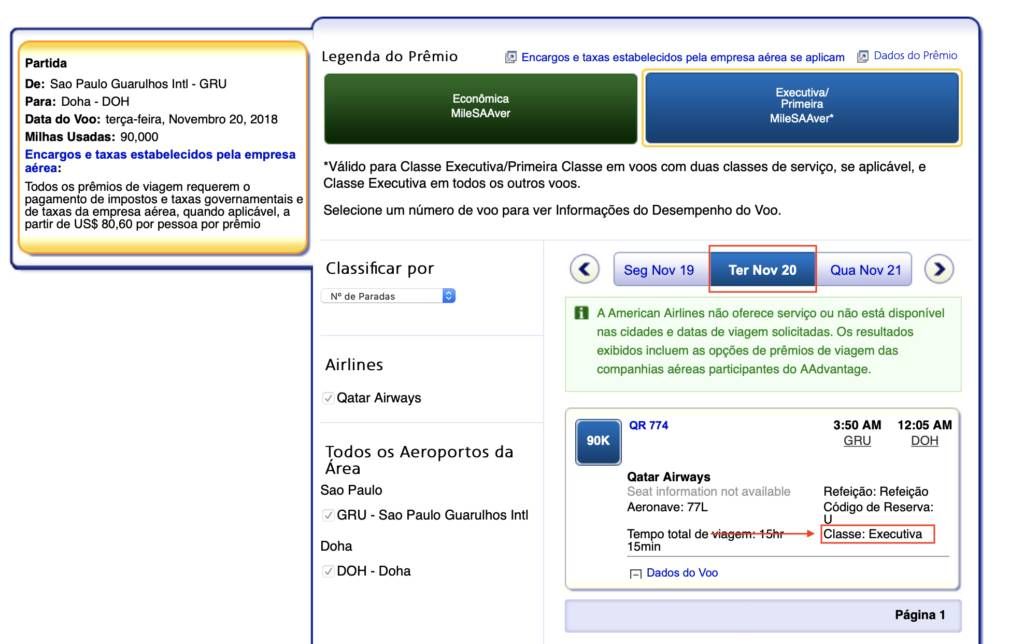The width and height of the screenshot is (1024, 644).
Task: Go to next dates with right arrow
Action: 939,269
